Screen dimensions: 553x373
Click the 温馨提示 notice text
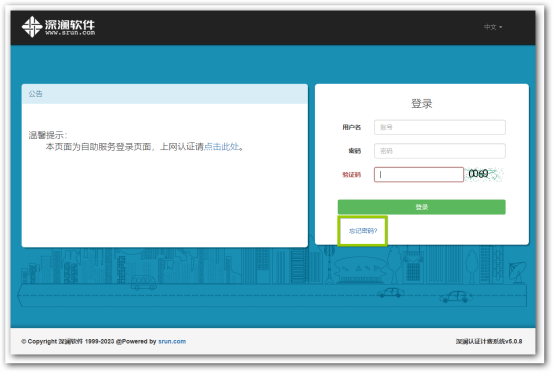click(x=48, y=135)
